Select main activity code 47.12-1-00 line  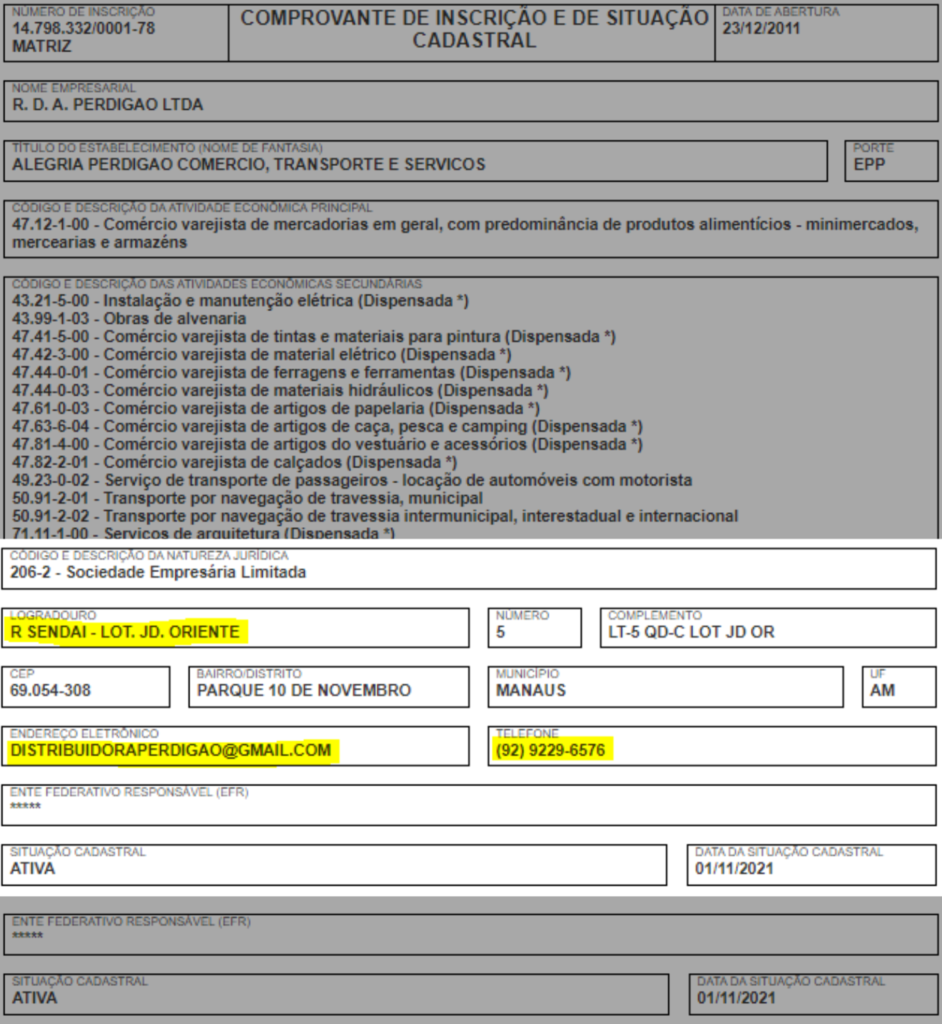click(x=465, y=233)
